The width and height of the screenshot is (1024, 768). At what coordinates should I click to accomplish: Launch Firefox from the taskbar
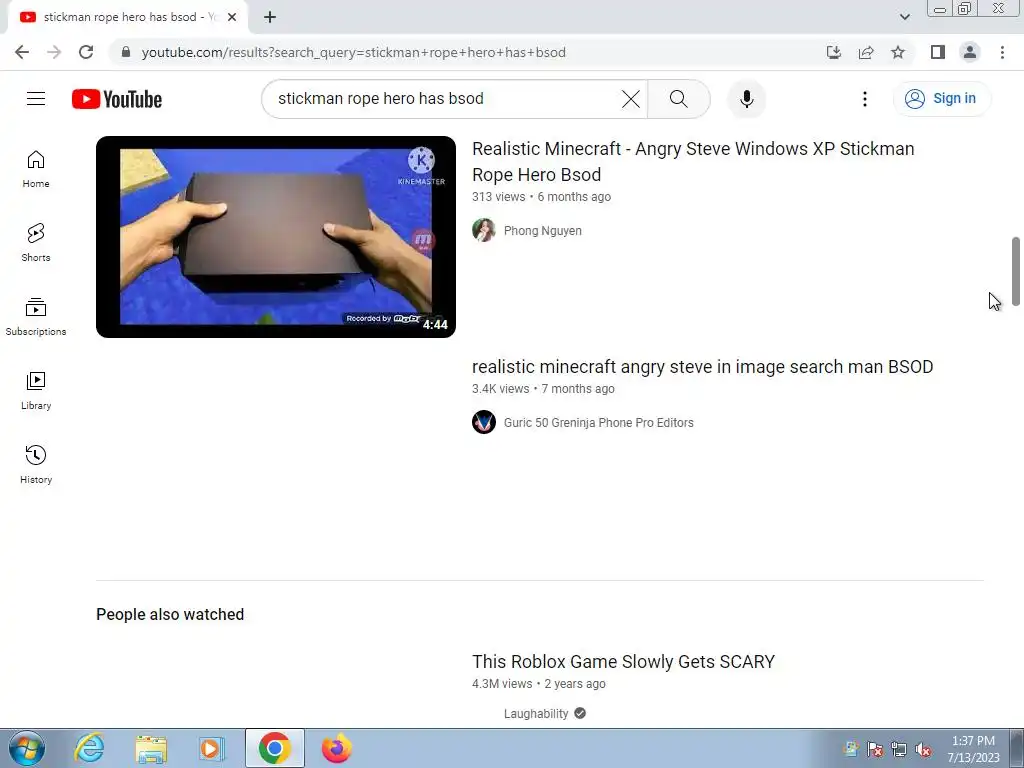[336, 748]
